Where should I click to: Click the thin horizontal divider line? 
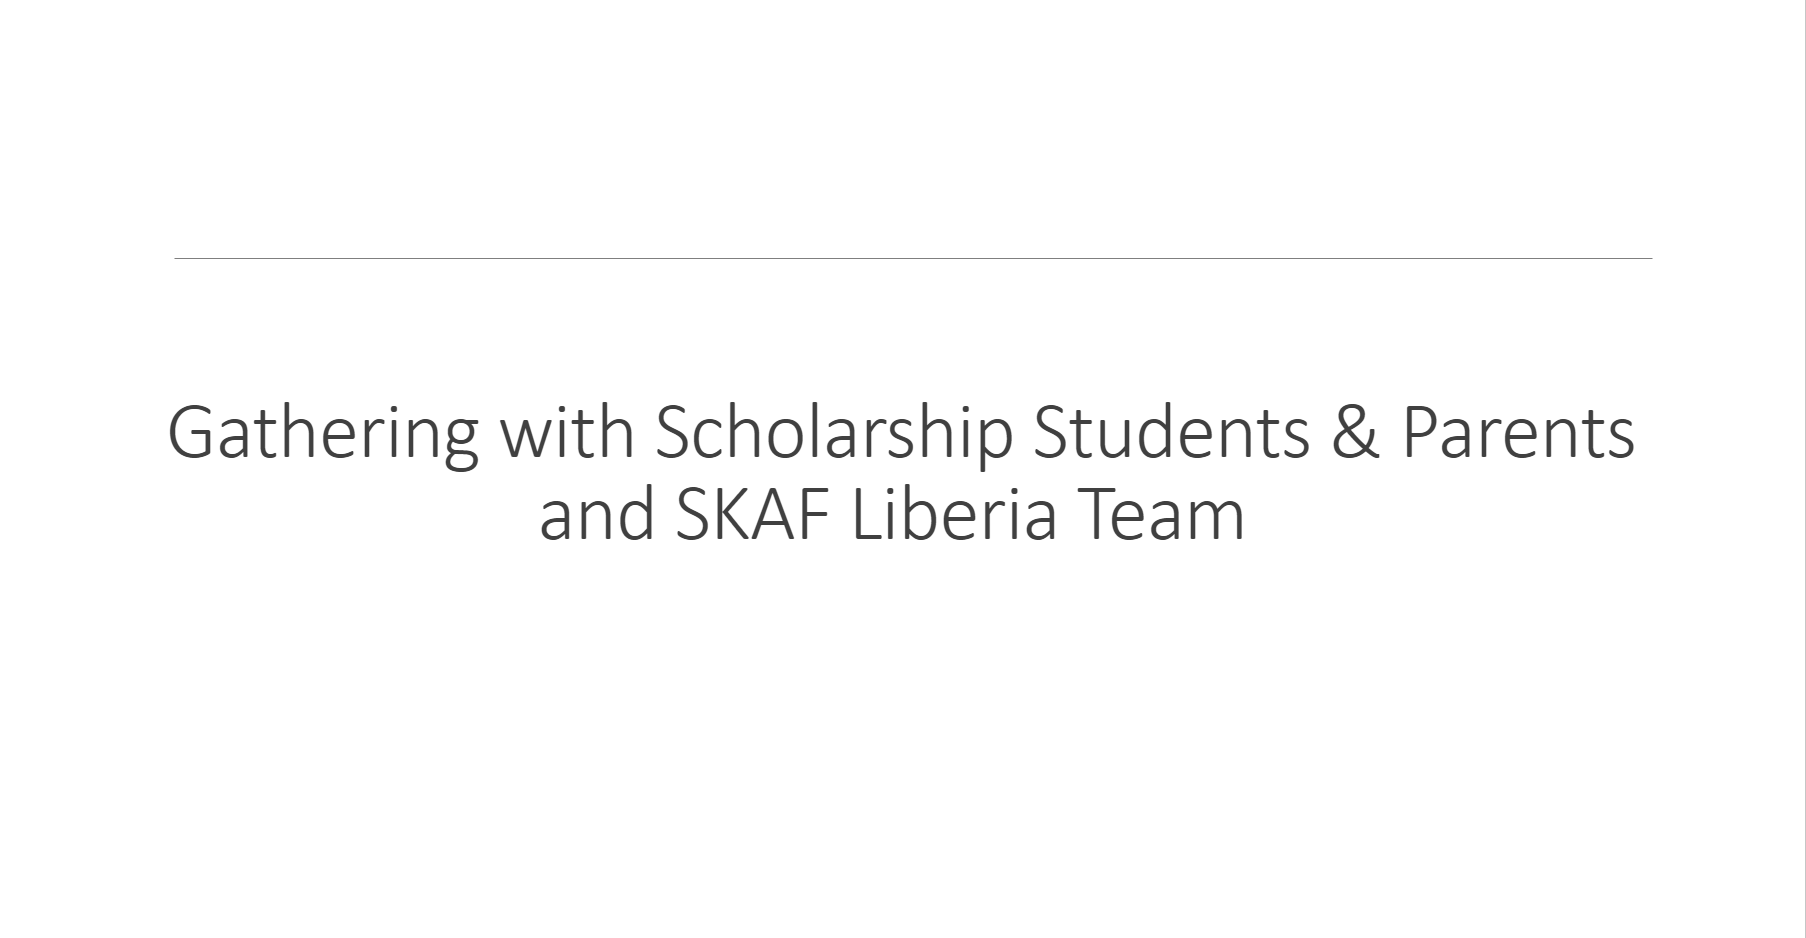point(913,259)
